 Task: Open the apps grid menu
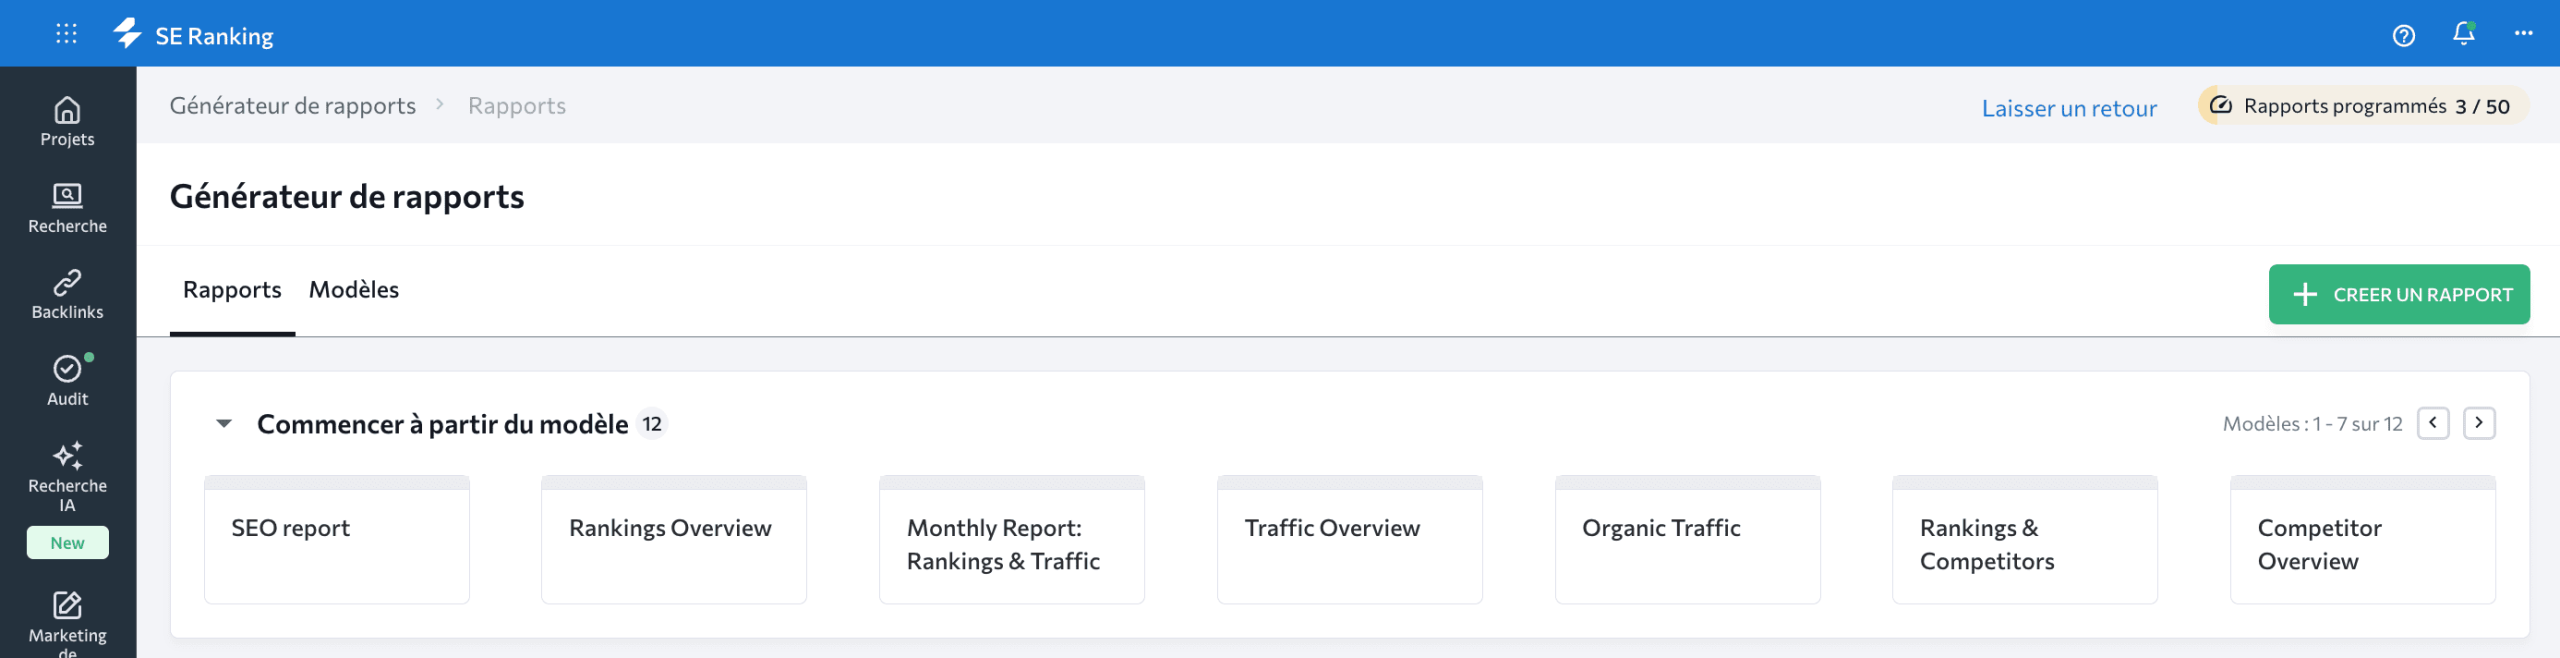(x=66, y=34)
